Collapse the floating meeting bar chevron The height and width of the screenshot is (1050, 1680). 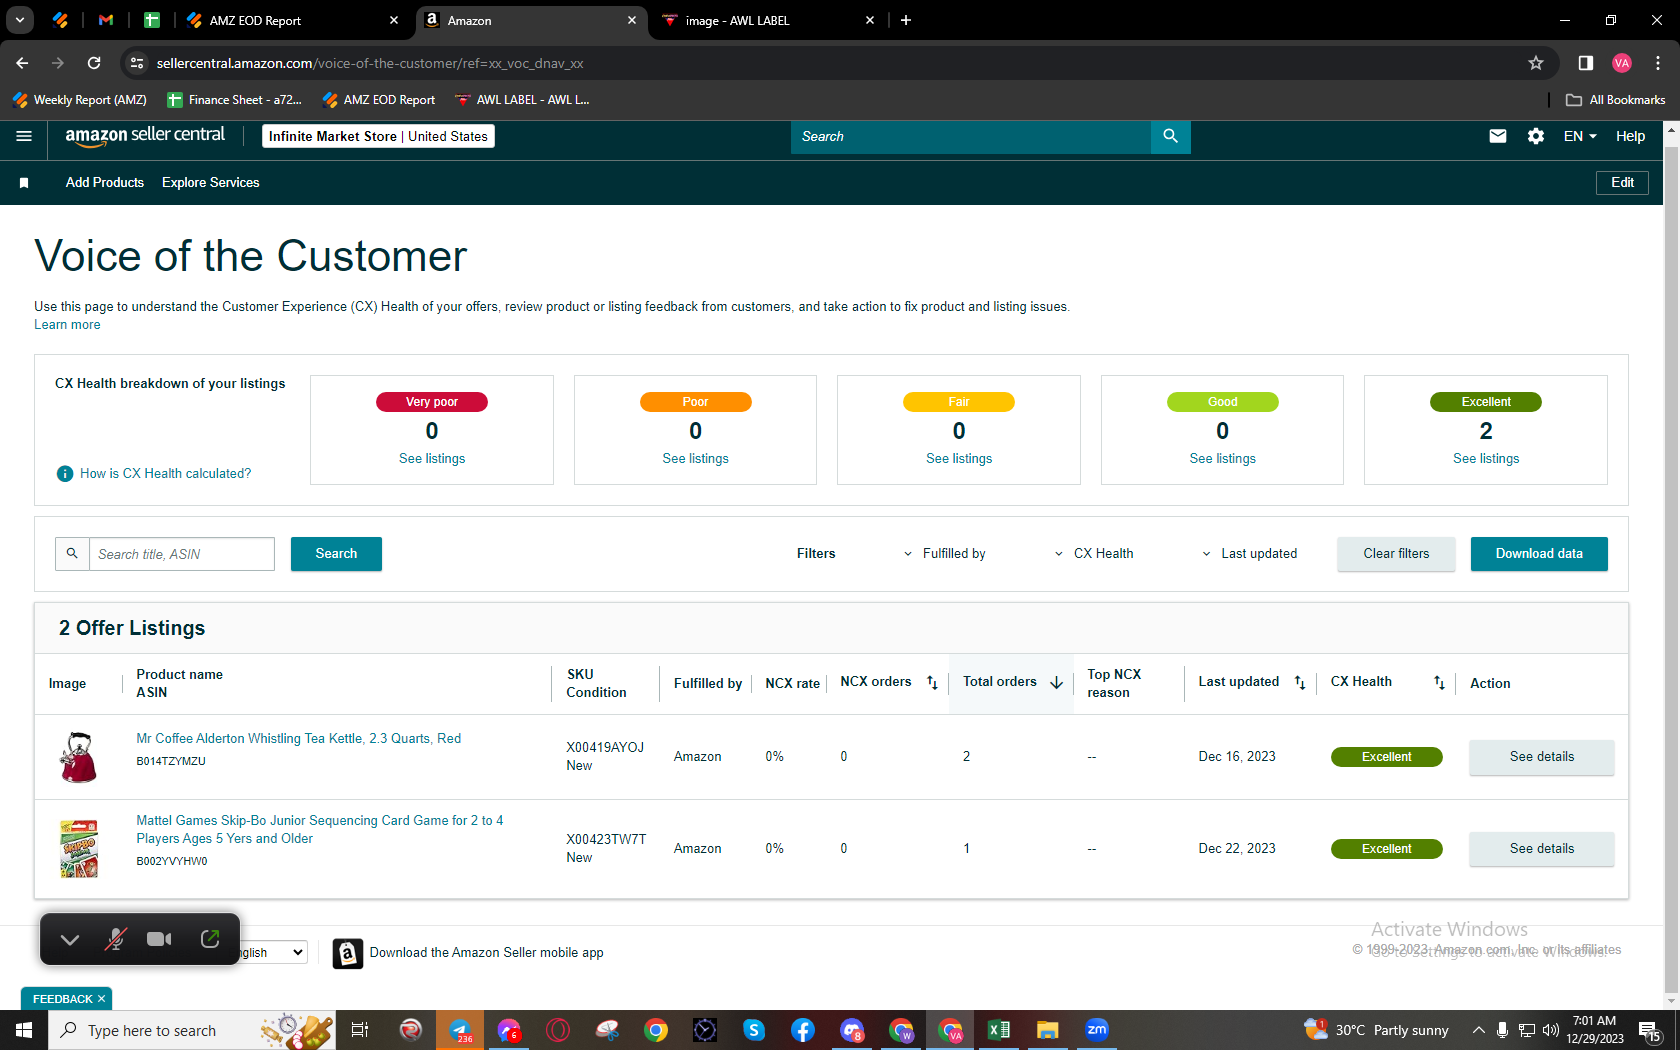click(x=70, y=940)
